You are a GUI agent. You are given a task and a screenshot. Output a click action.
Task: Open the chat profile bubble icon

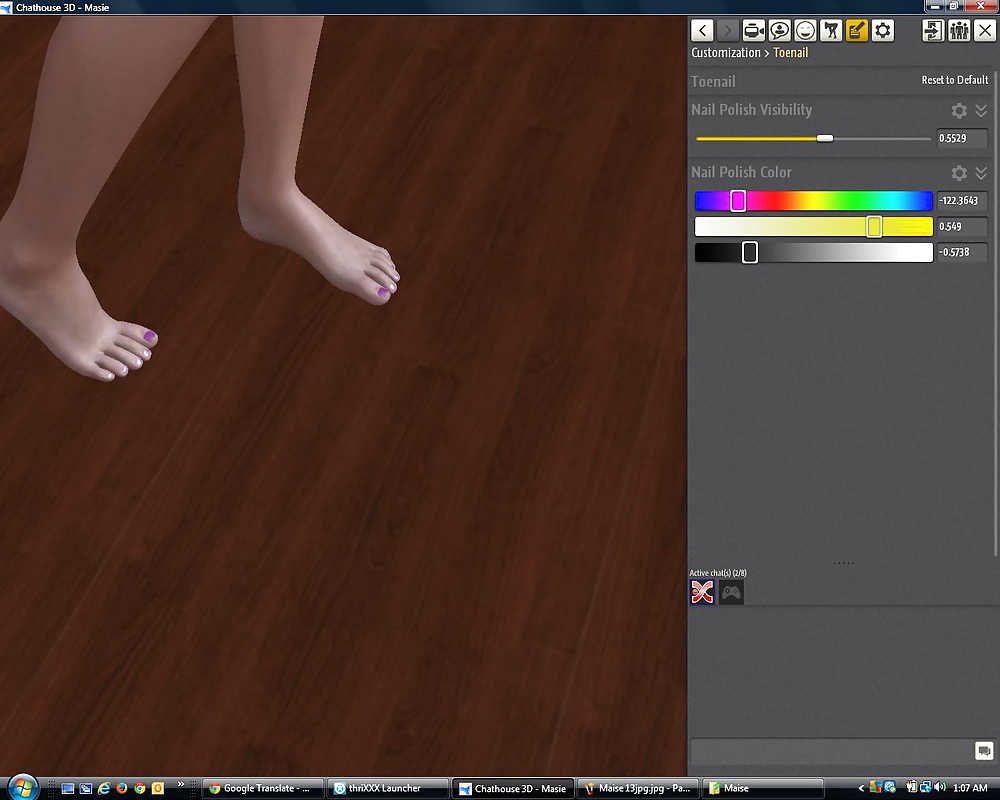pyautogui.click(x=779, y=31)
